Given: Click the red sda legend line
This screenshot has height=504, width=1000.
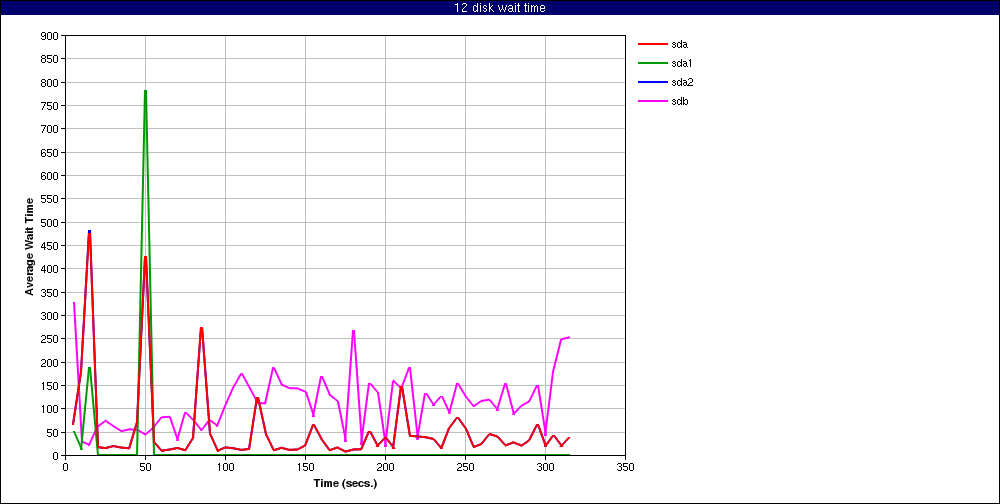Looking at the screenshot, I should pyautogui.click(x=652, y=44).
